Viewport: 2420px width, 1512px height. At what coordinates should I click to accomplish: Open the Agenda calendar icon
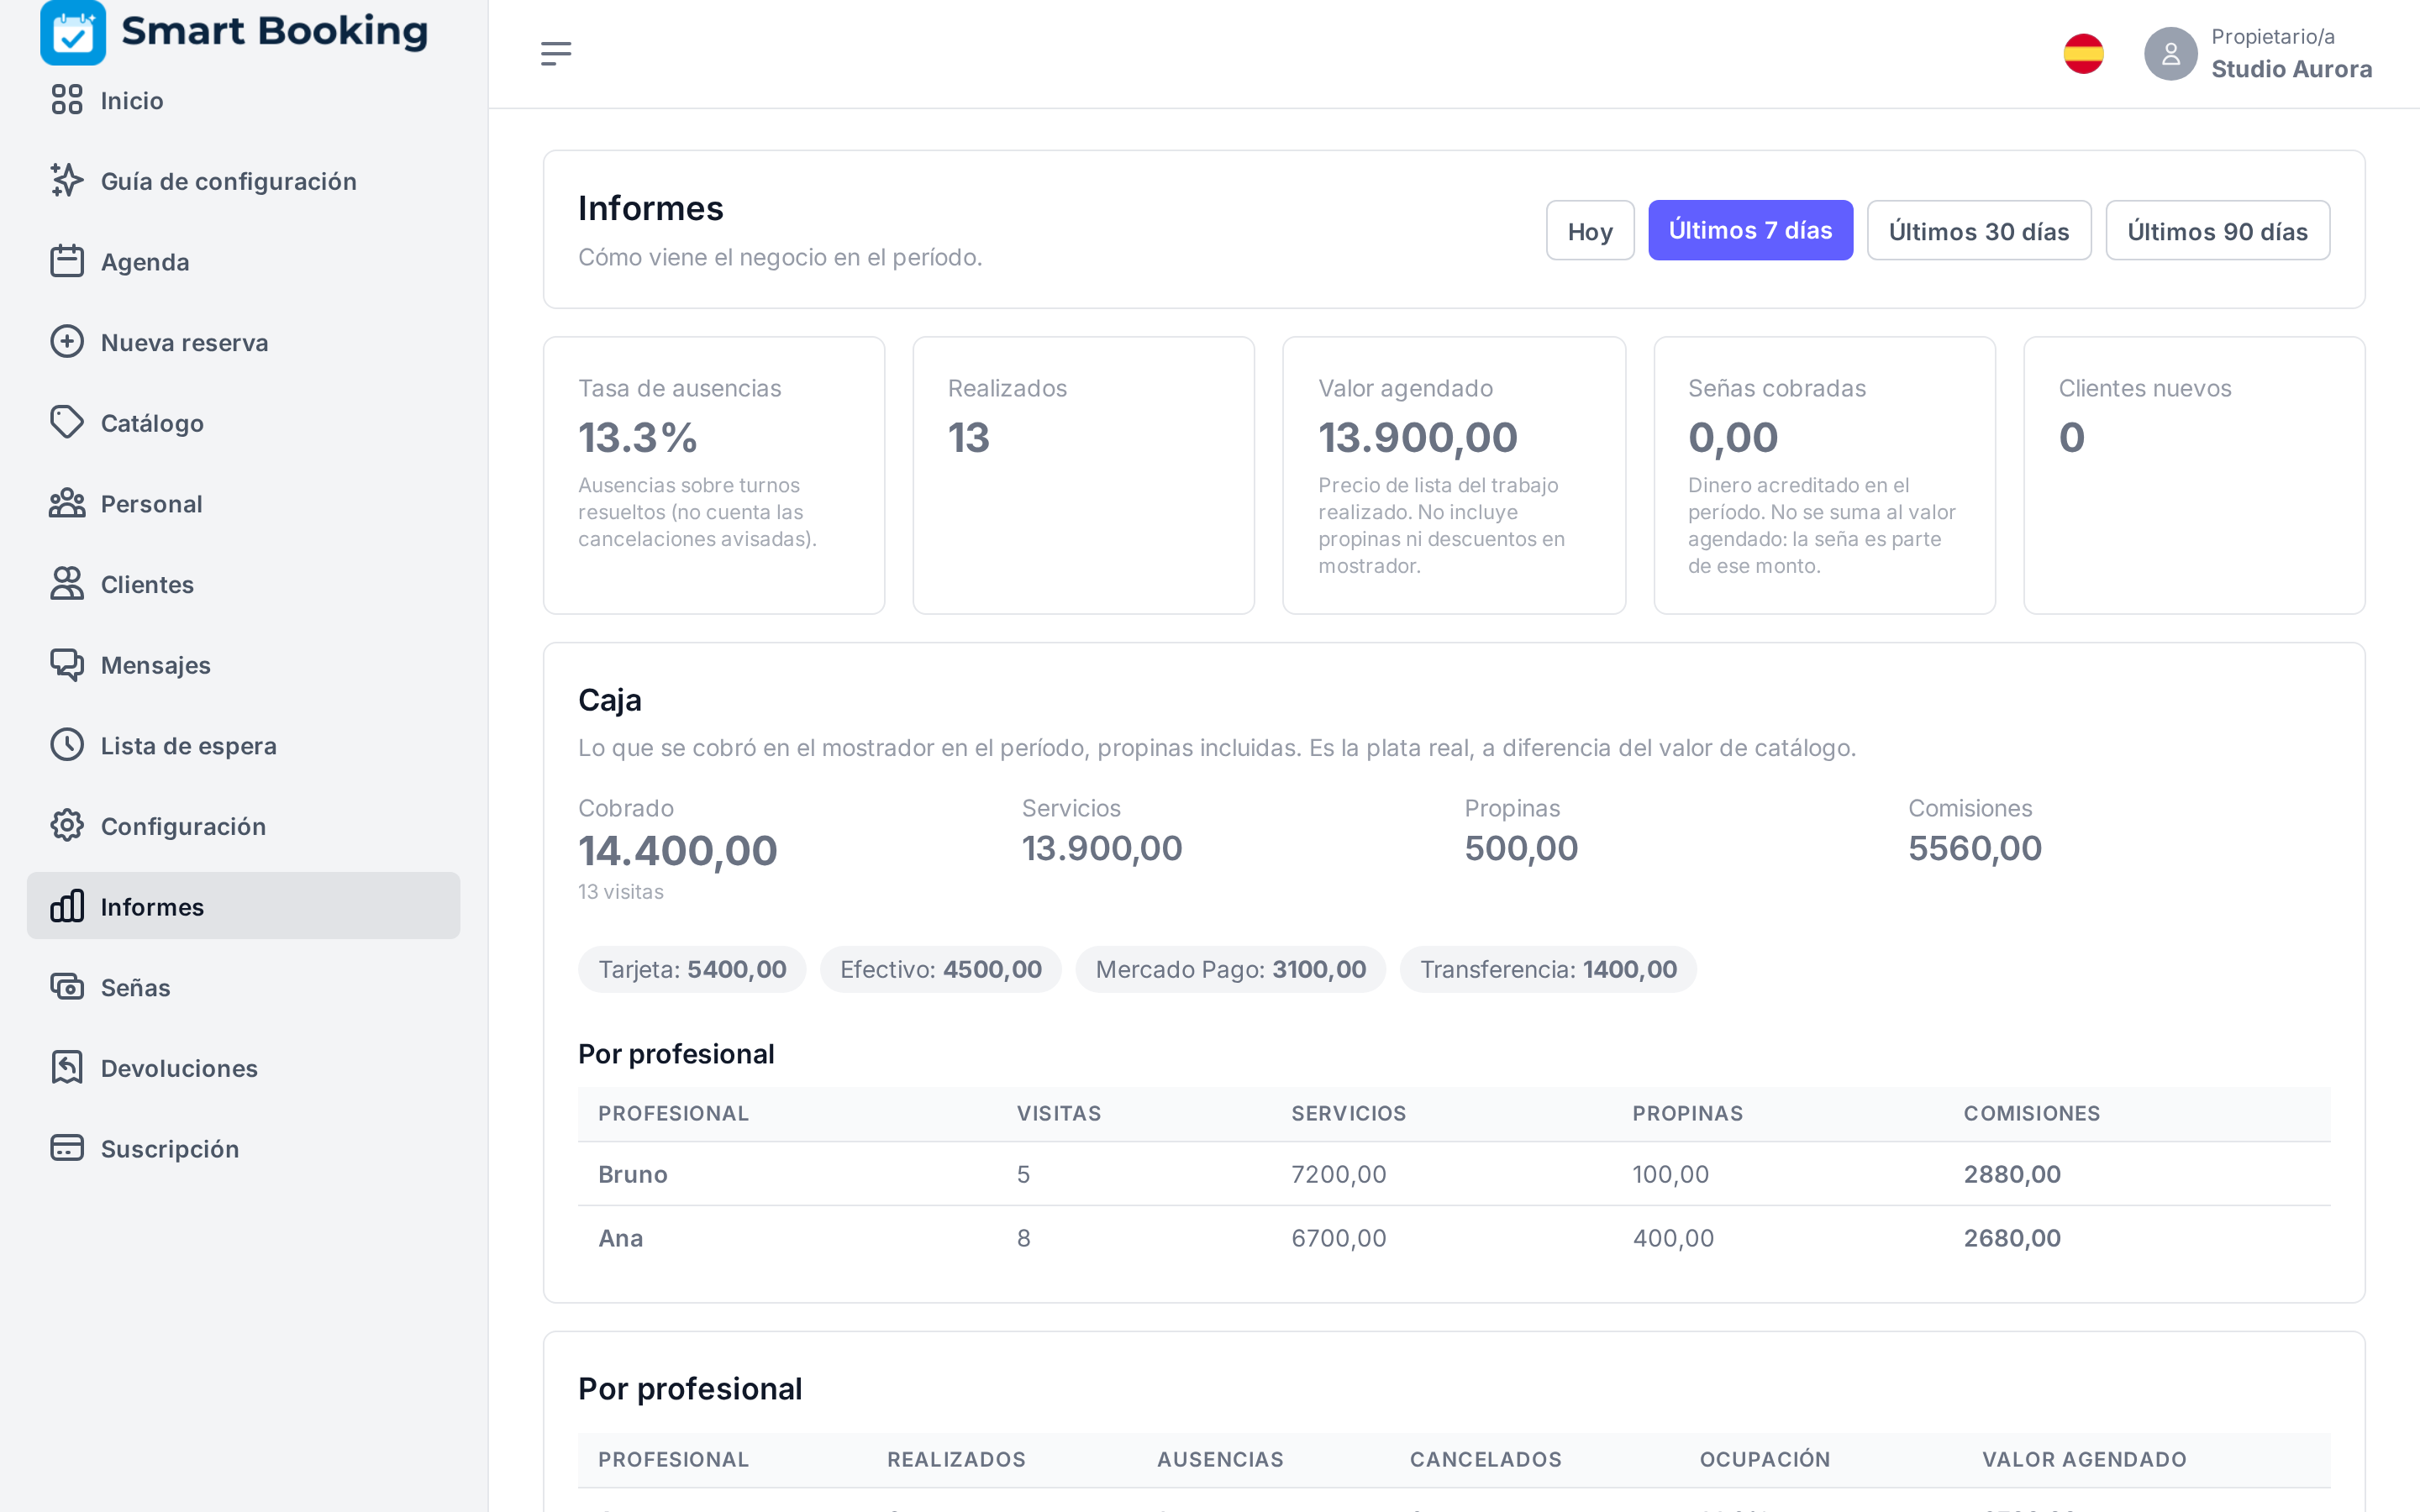[67, 261]
